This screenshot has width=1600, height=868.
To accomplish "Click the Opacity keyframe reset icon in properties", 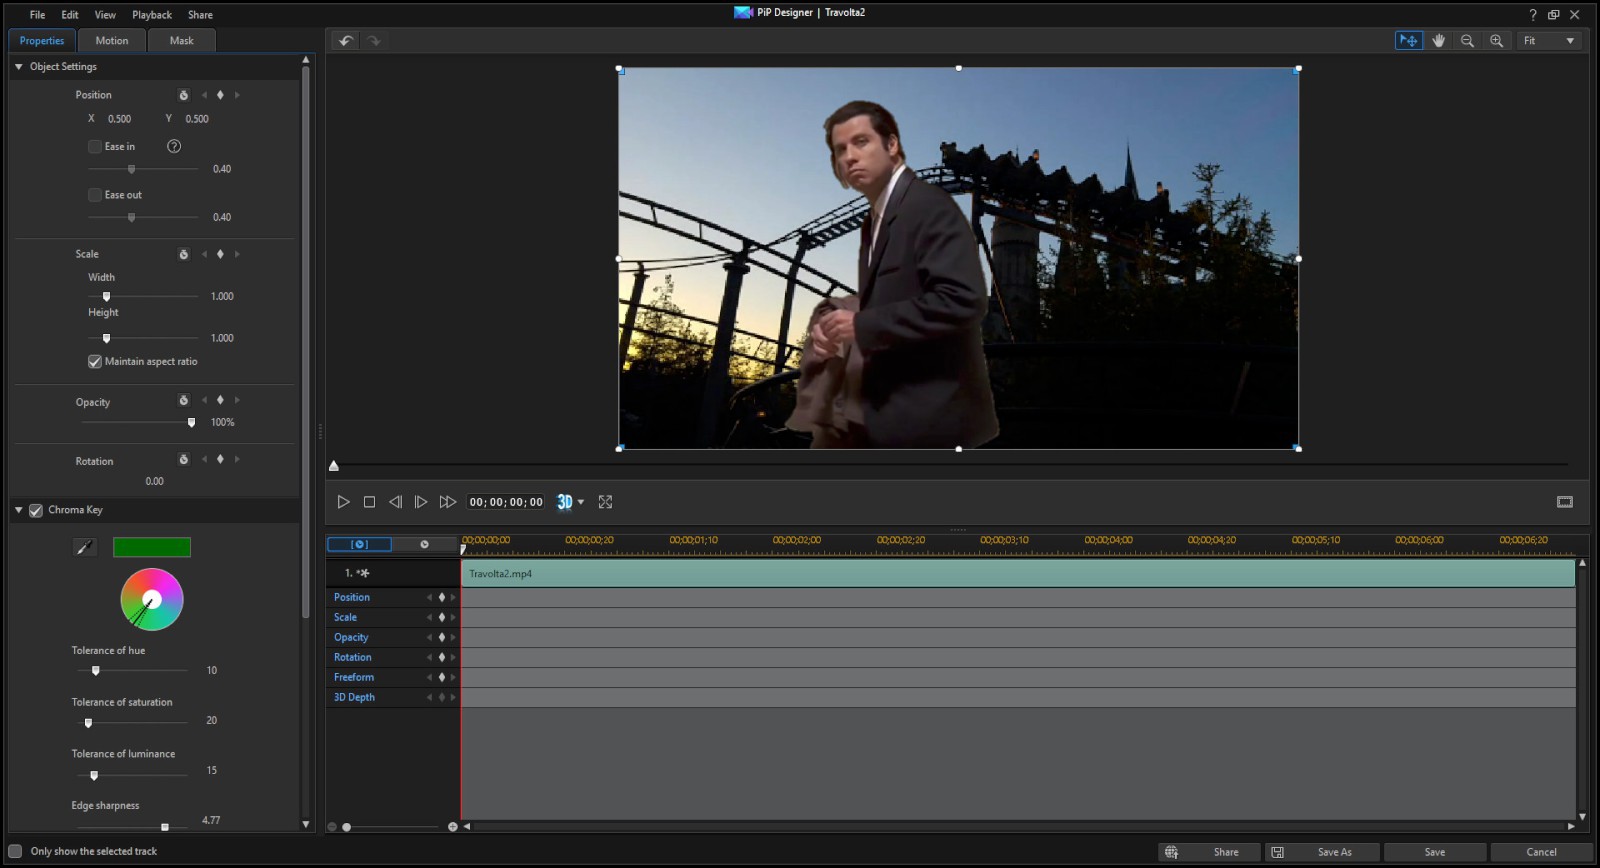I will point(183,400).
